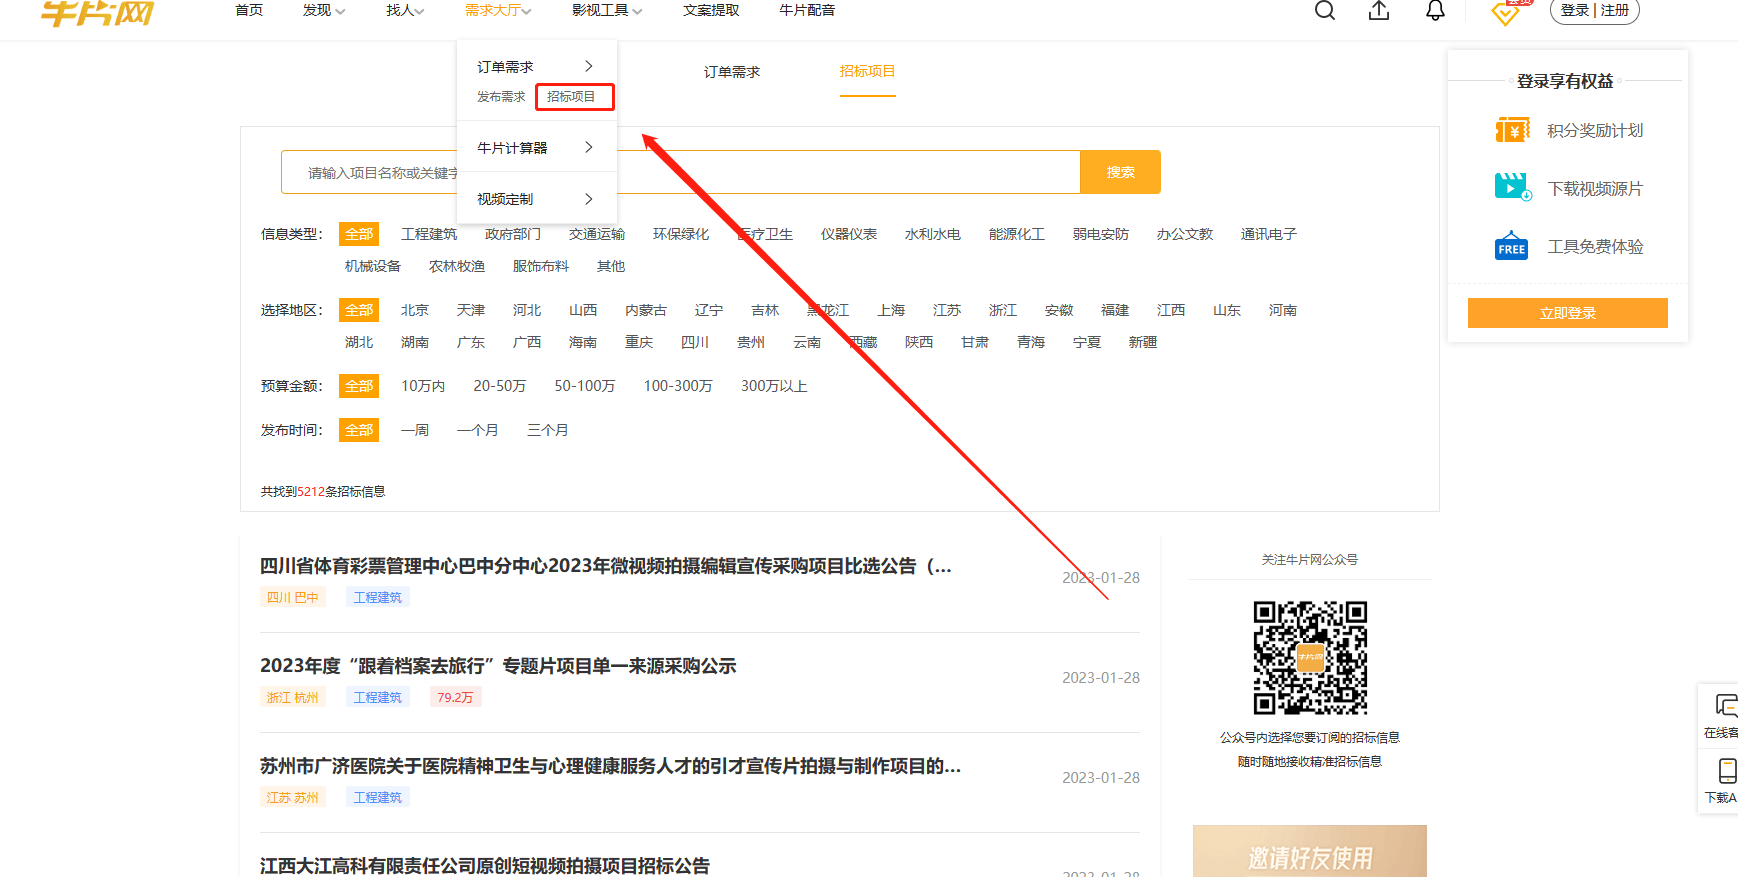Filter budget by 300万以上
The height and width of the screenshot is (877, 1738).
(774, 386)
